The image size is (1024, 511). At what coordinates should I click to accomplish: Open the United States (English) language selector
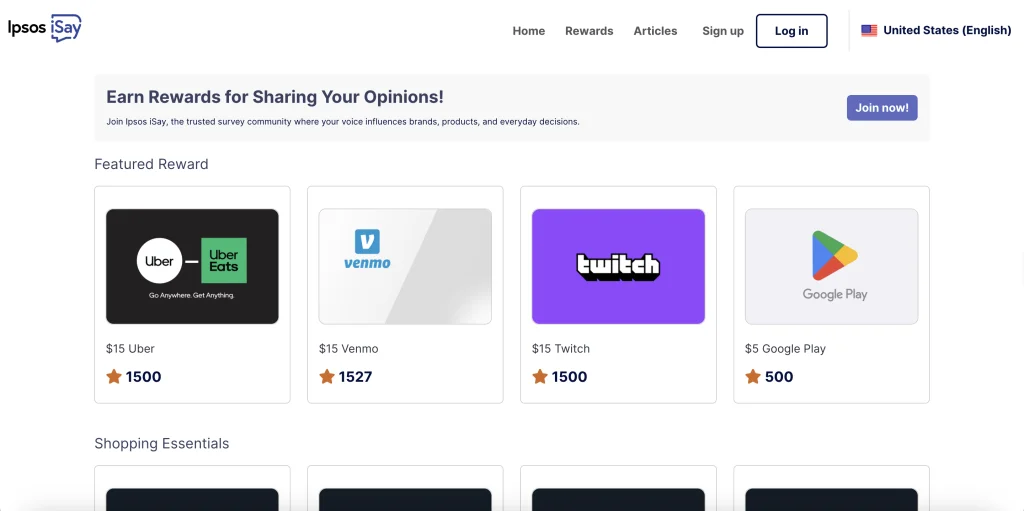tap(936, 31)
